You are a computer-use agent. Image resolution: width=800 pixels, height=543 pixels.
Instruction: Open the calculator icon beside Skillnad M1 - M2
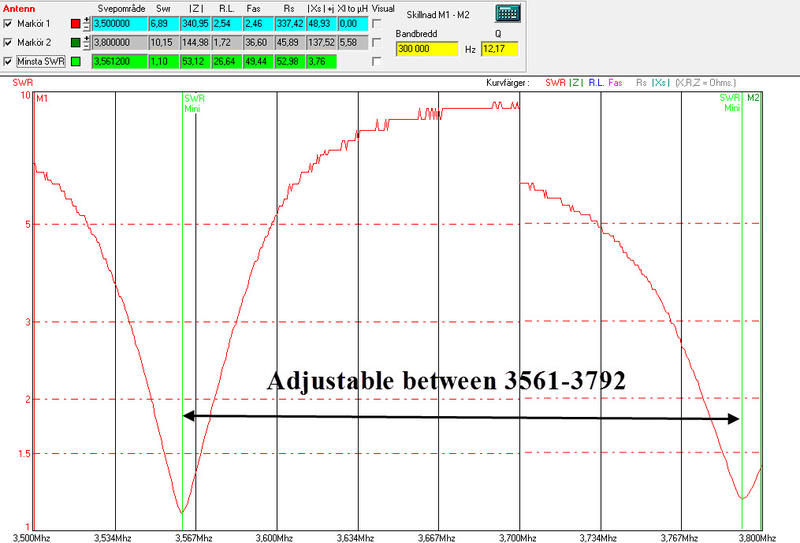pos(508,13)
